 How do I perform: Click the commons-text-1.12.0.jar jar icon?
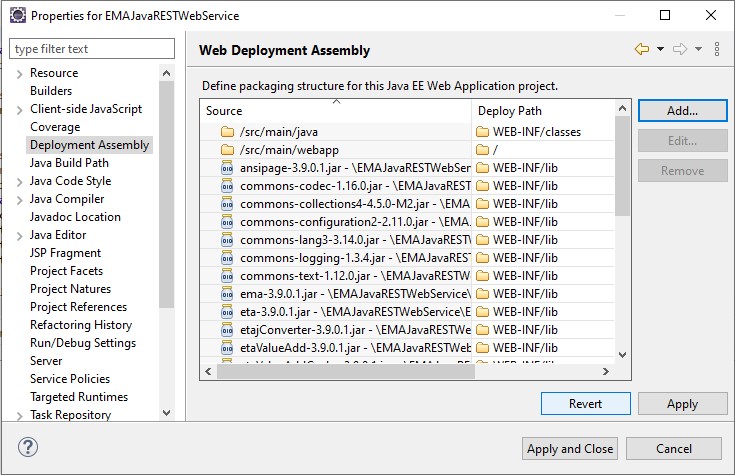227,276
